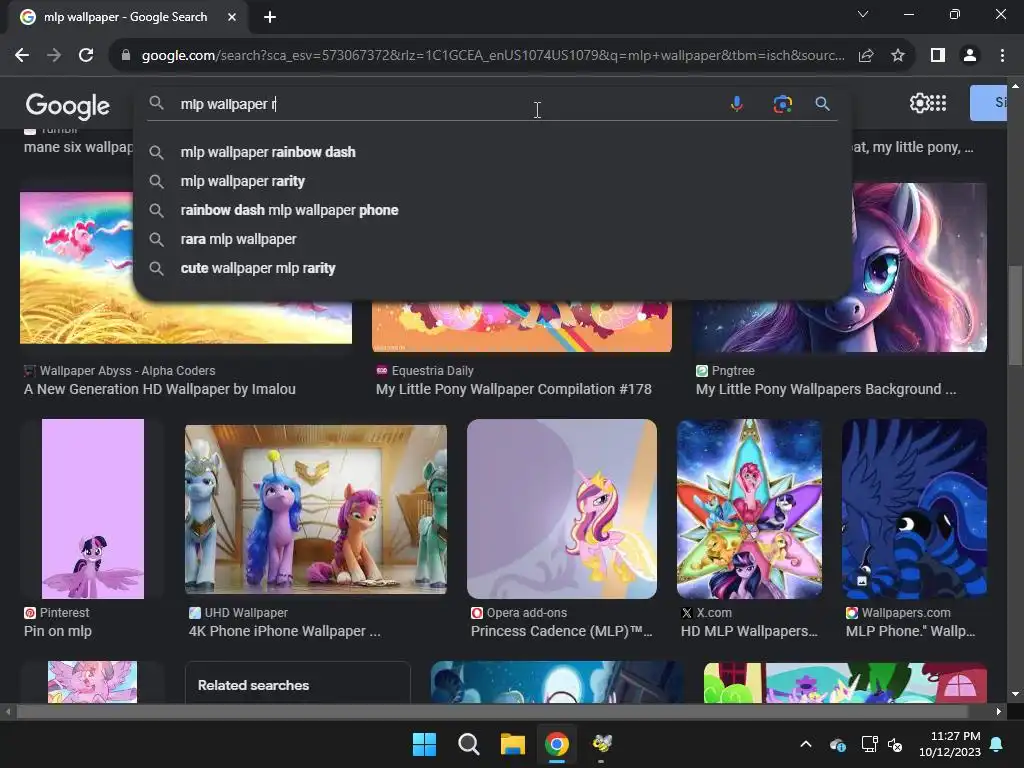The image size is (1024, 768).
Task: Open the tab search chevron in title bar
Action: point(863,14)
